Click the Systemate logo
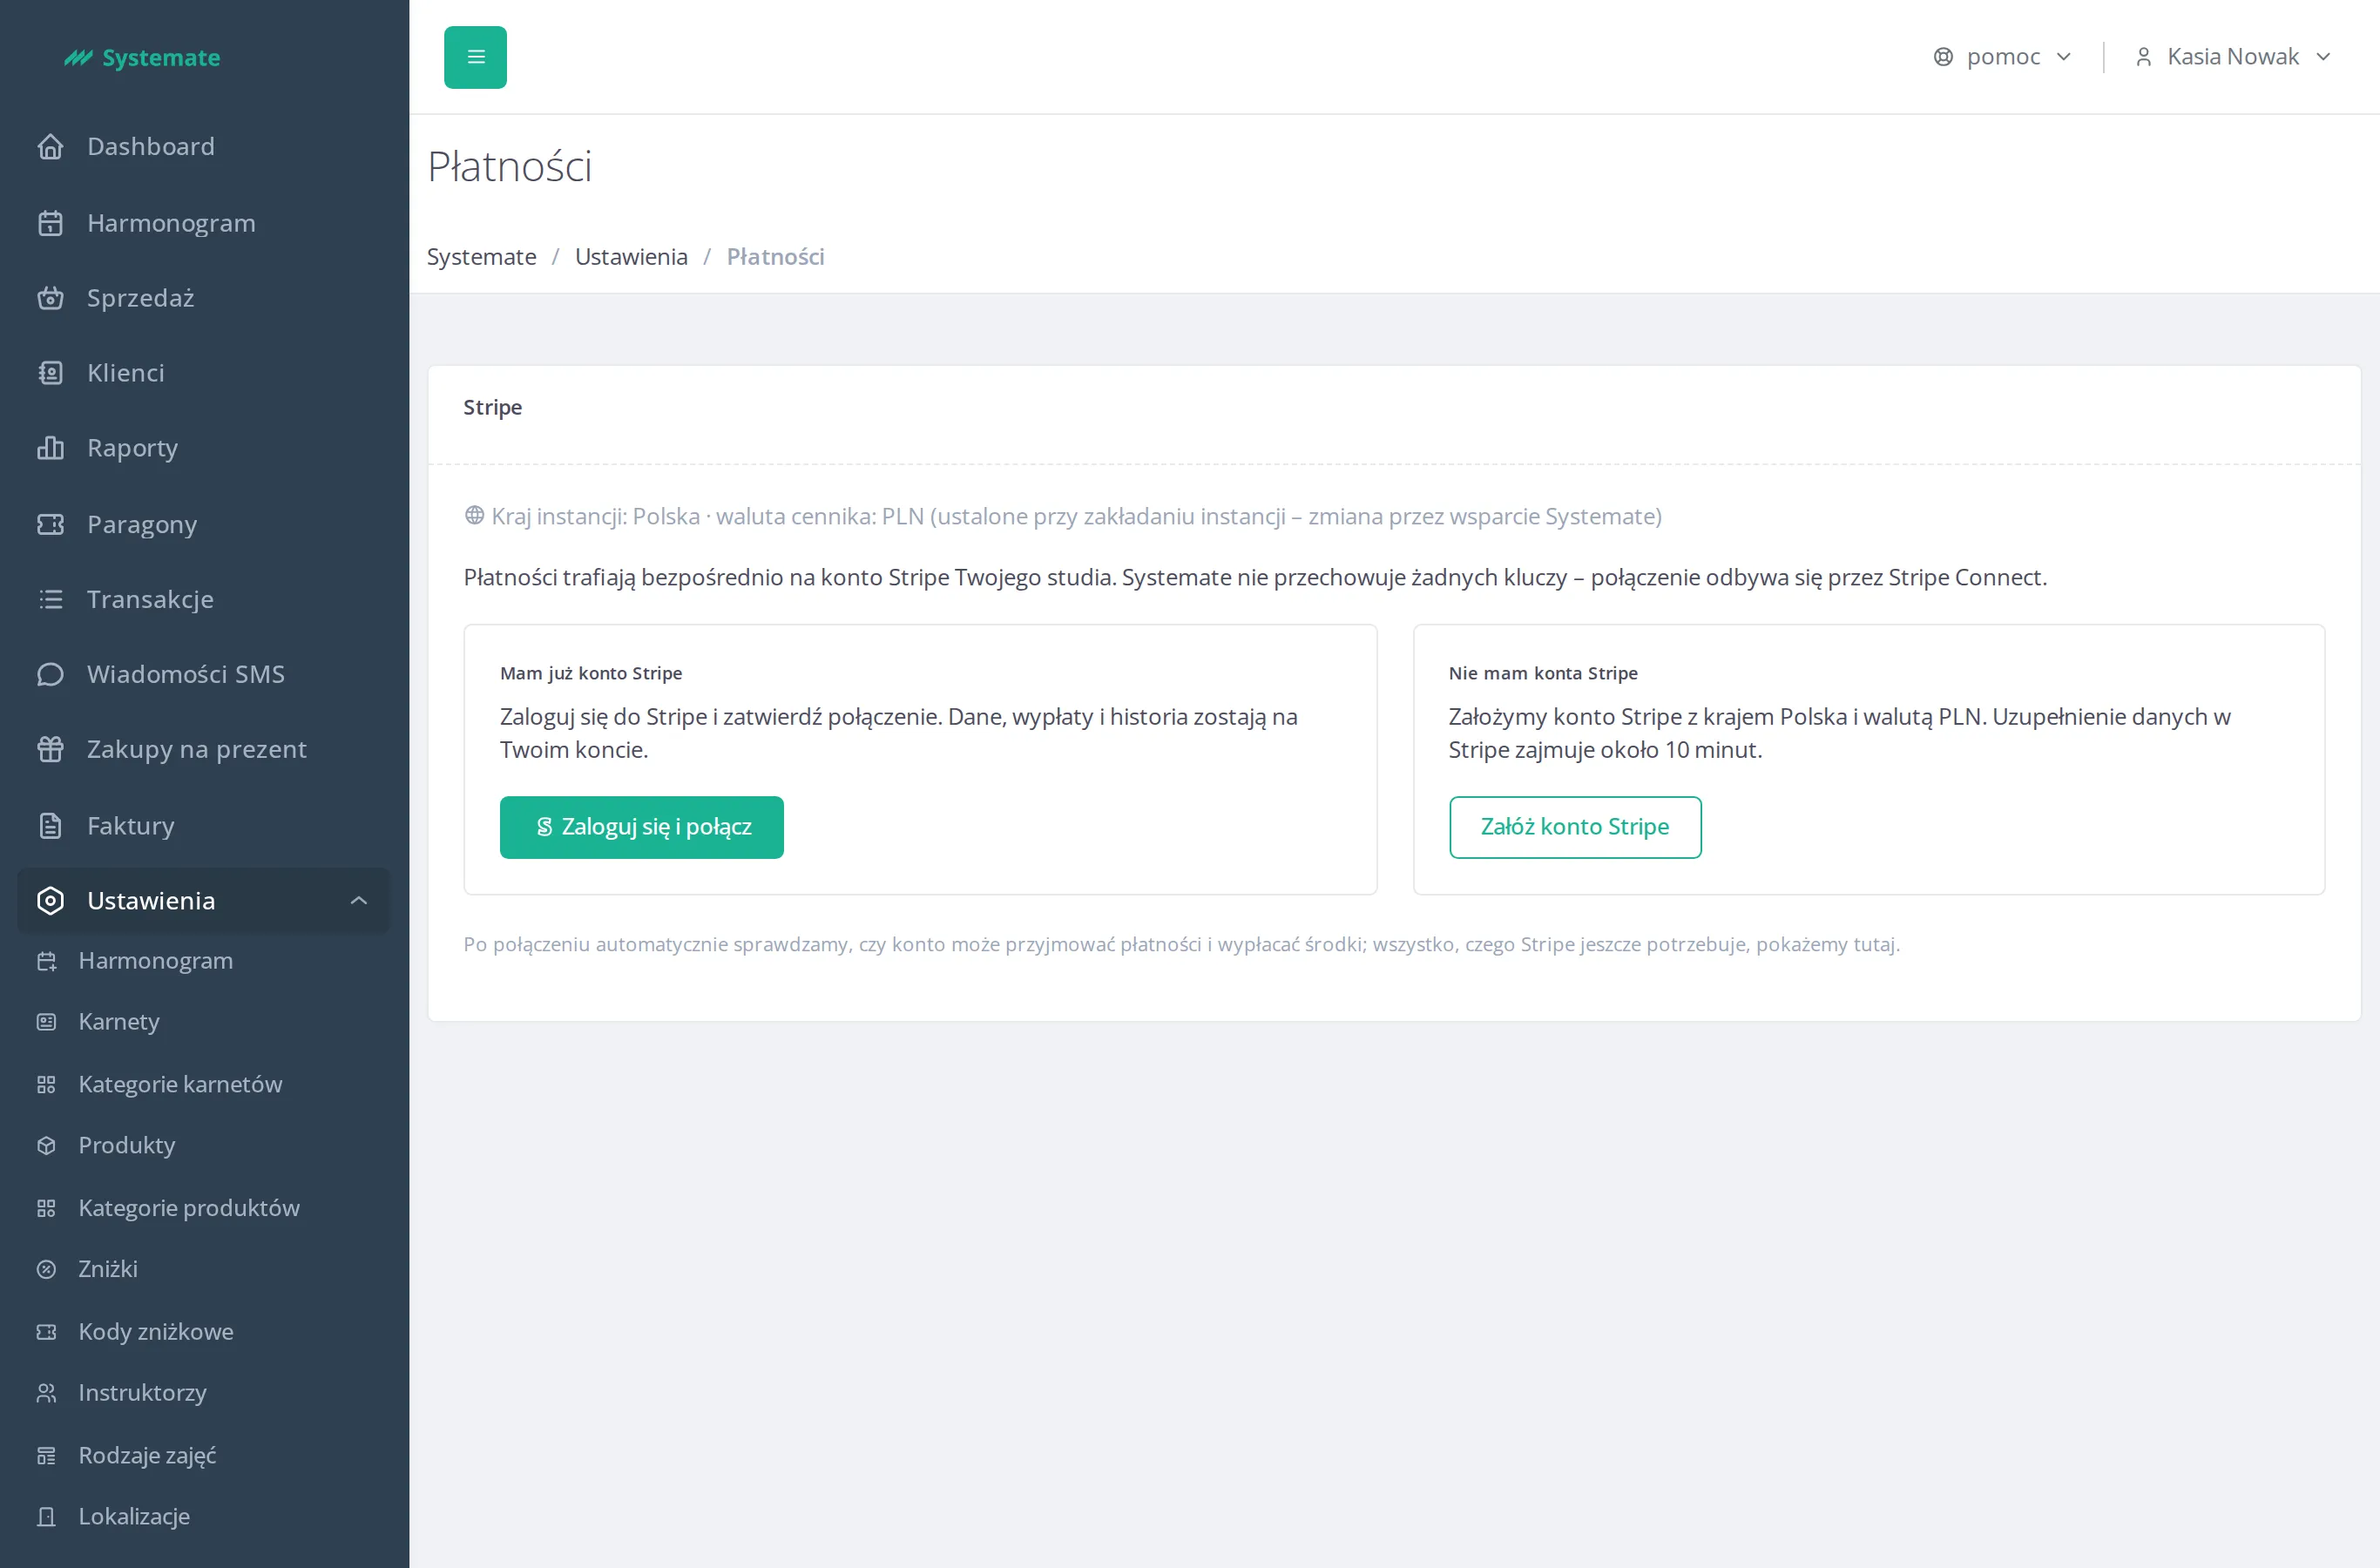The image size is (2380, 1568). point(142,58)
